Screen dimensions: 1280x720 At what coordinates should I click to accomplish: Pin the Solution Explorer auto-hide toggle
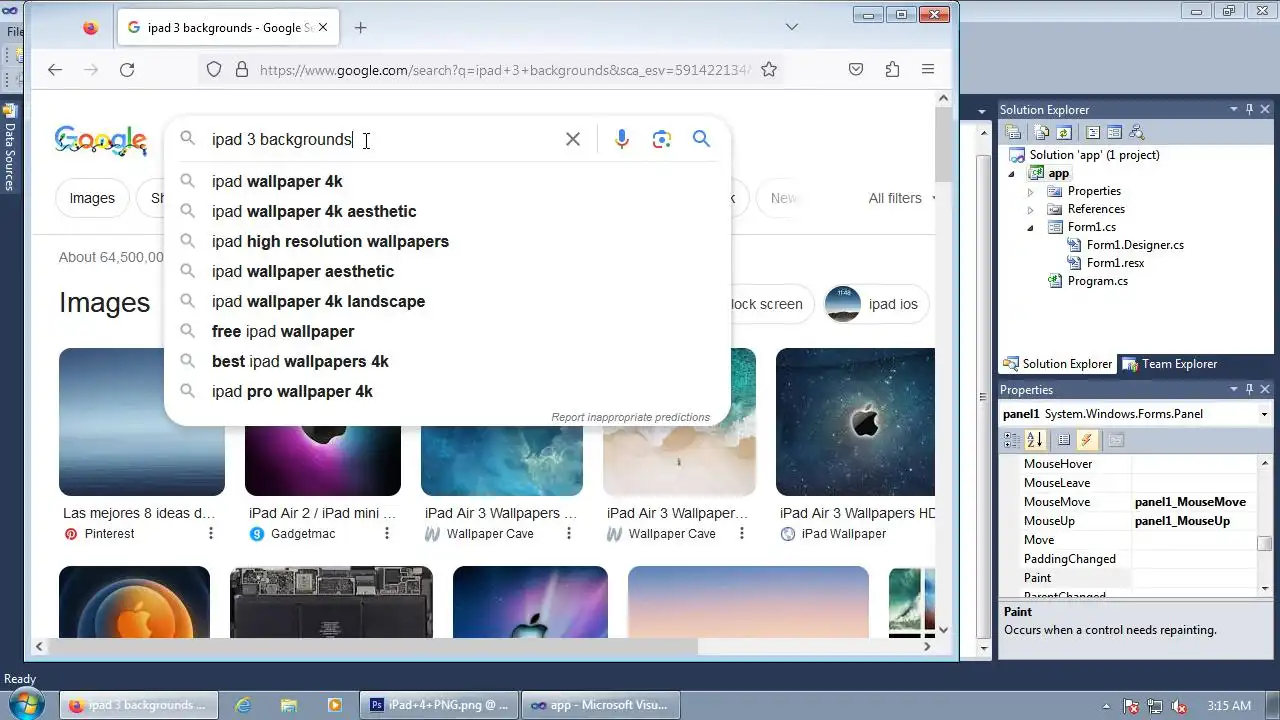tap(1250, 109)
